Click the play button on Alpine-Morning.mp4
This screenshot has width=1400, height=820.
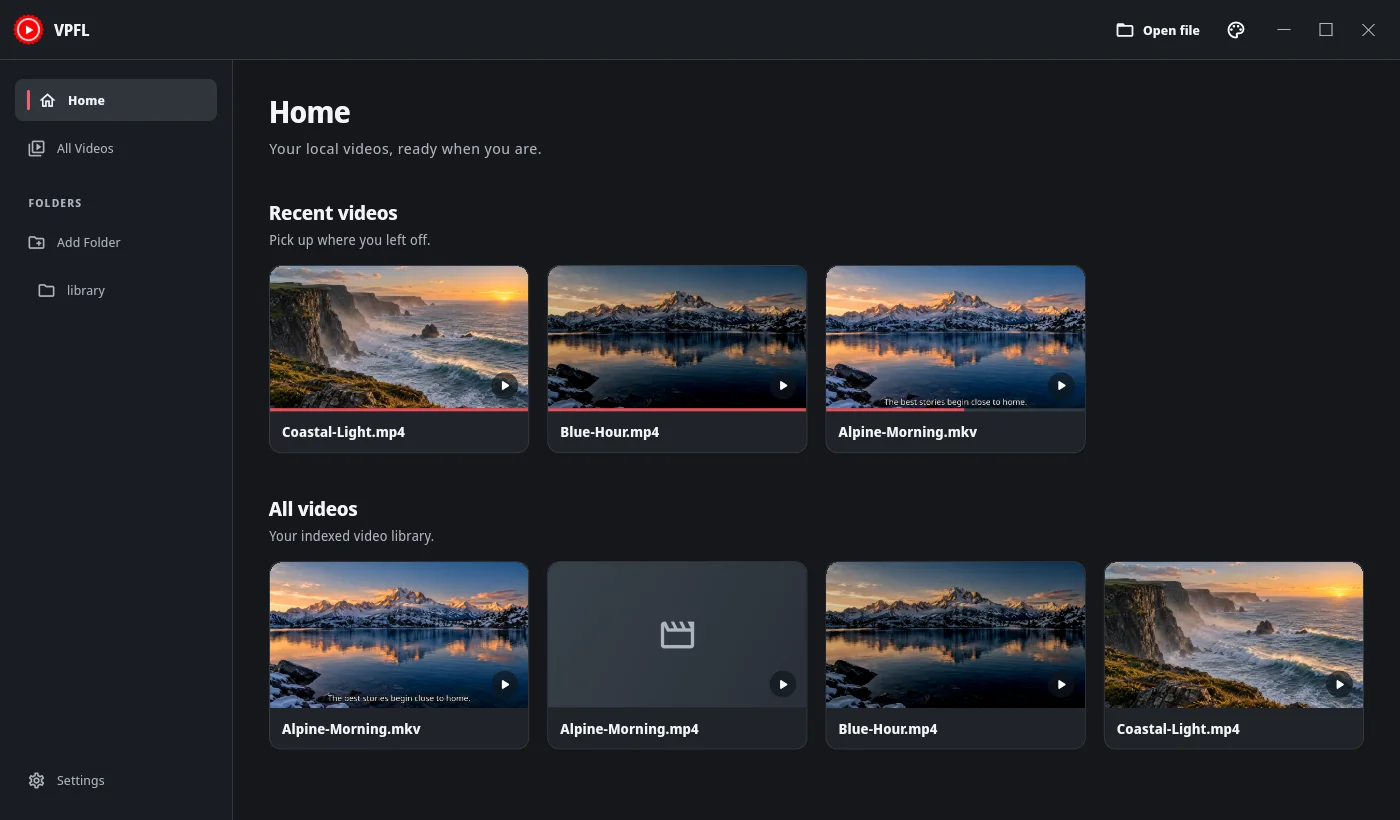pyautogui.click(x=783, y=684)
